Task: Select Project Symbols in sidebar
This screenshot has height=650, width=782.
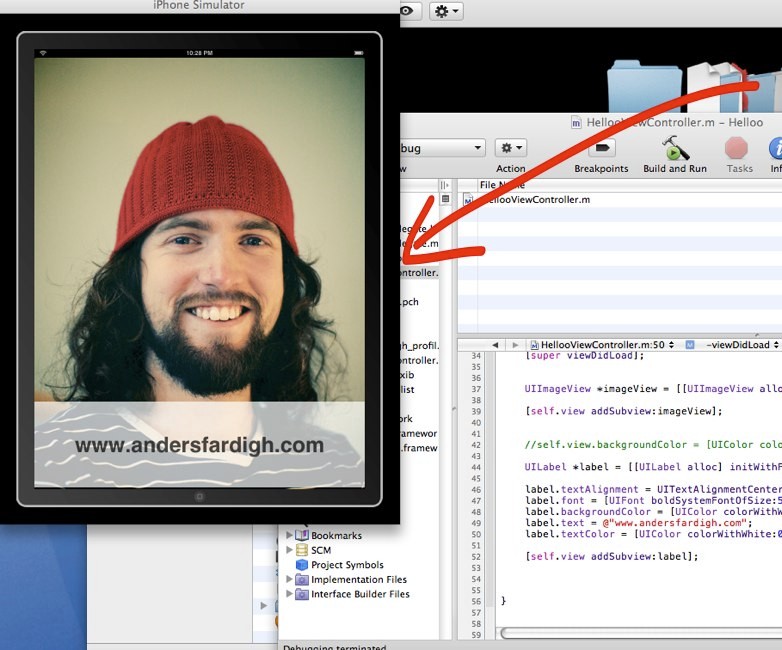Action: 346,565
